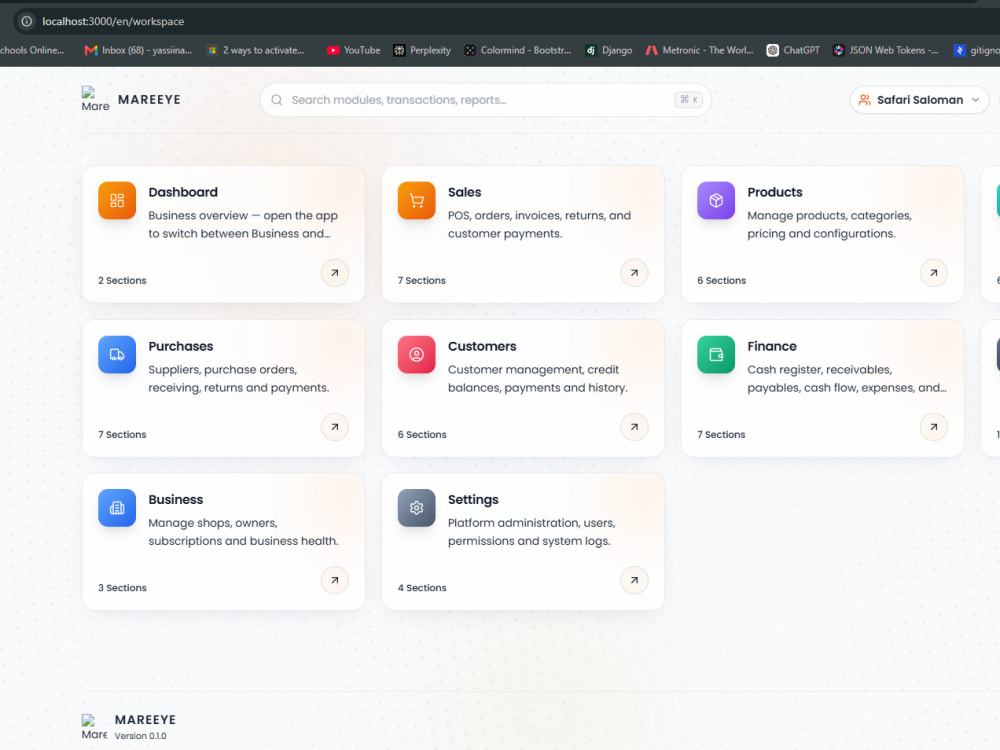Open the ChatGPT bookmark
This screenshot has width=1000, height=750.
tap(793, 50)
